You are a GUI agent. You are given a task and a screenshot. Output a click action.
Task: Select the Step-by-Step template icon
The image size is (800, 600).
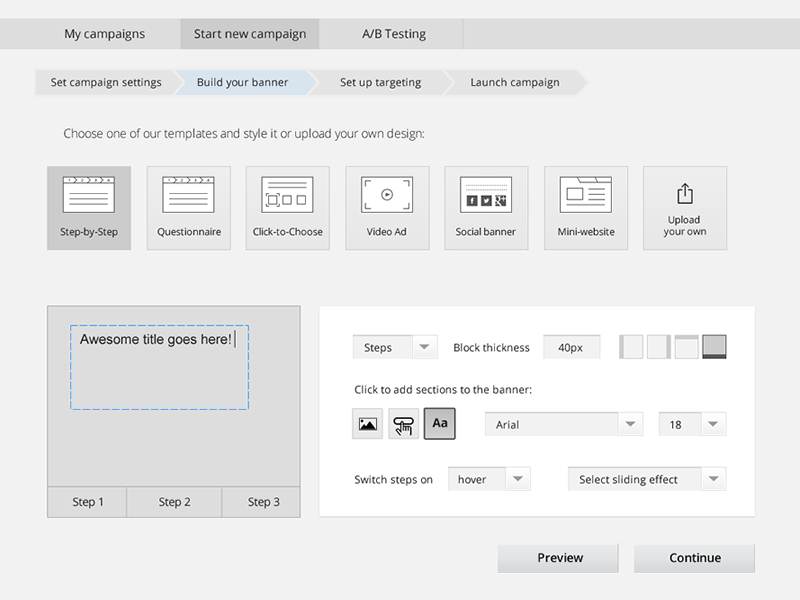coord(89,206)
